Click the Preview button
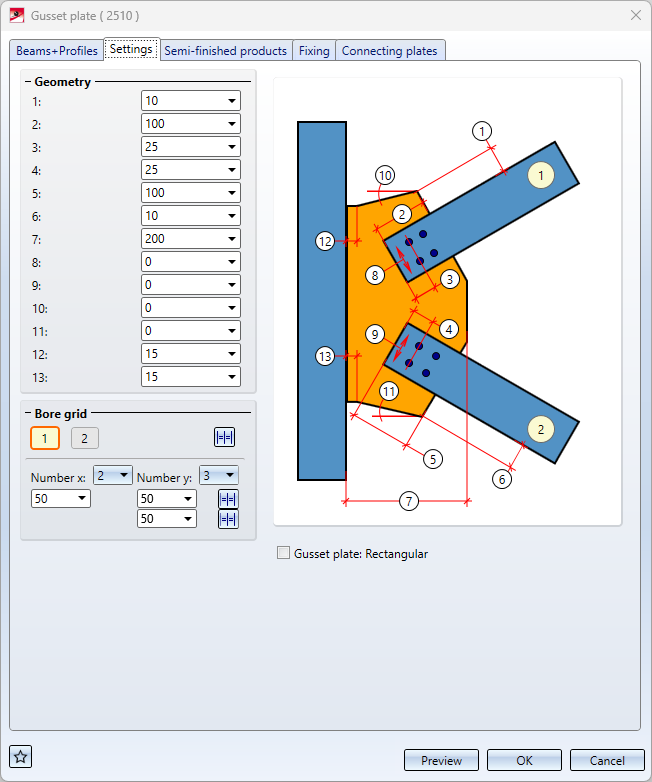The image size is (652, 782). [441, 760]
